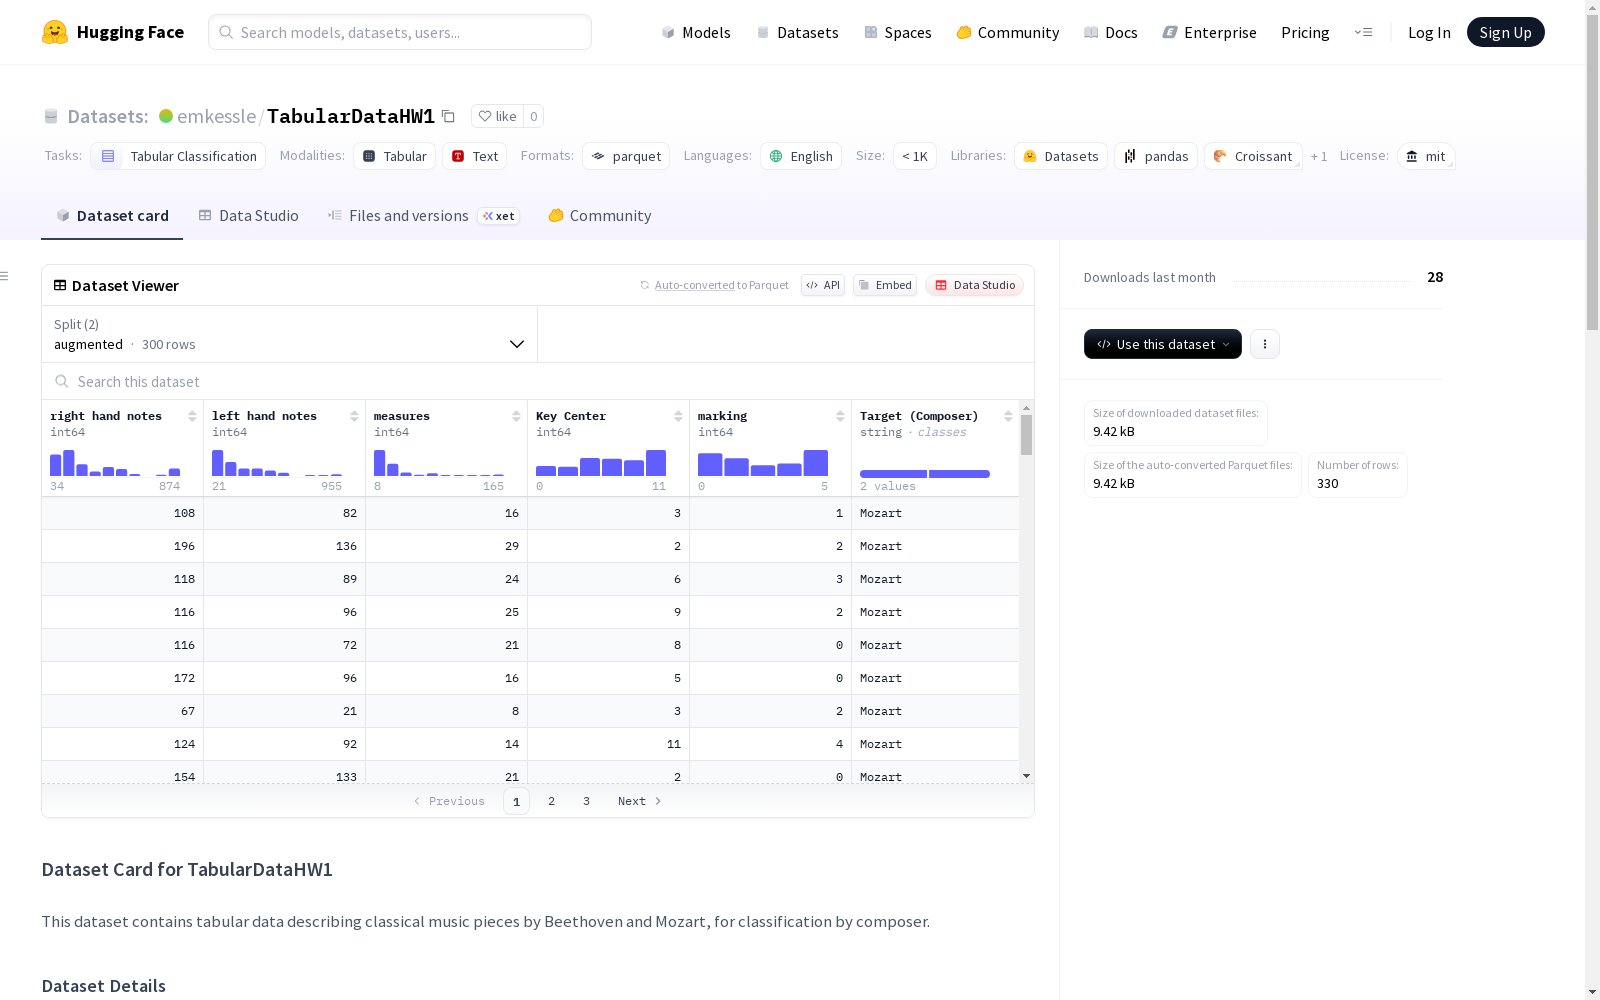Go to the dataset Community tab
Image resolution: width=1600 pixels, height=1000 pixels.
click(600, 216)
